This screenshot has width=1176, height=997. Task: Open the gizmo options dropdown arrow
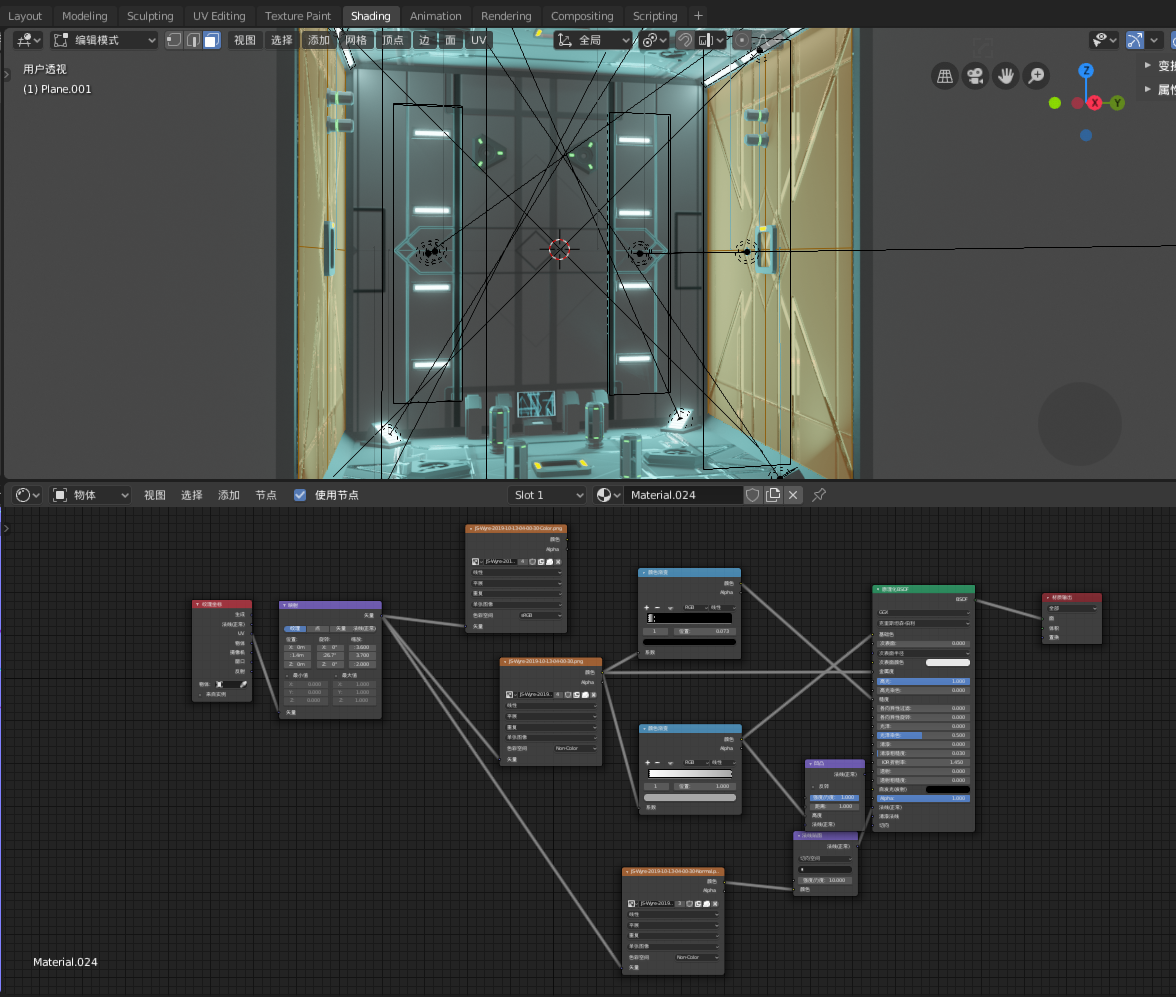coord(1154,41)
